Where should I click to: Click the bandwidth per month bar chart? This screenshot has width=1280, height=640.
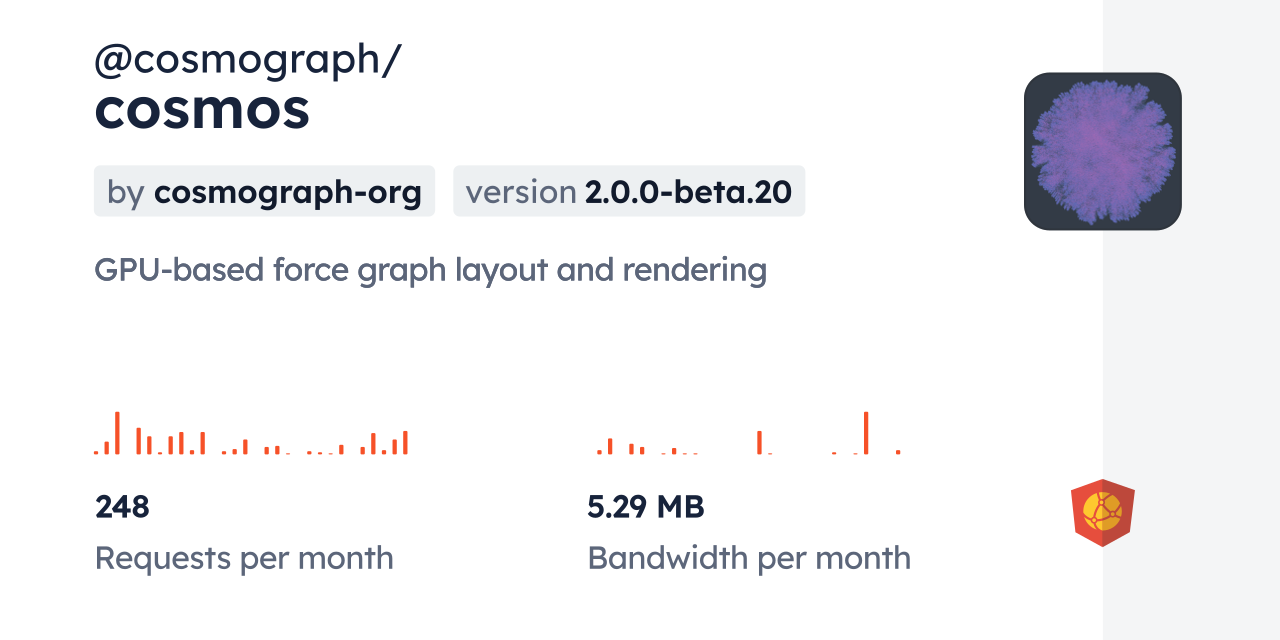pos(749,434)
